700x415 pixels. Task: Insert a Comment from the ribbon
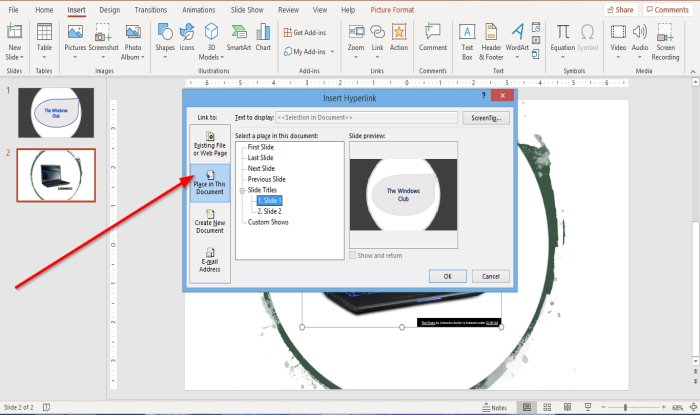tap(433, 37)
